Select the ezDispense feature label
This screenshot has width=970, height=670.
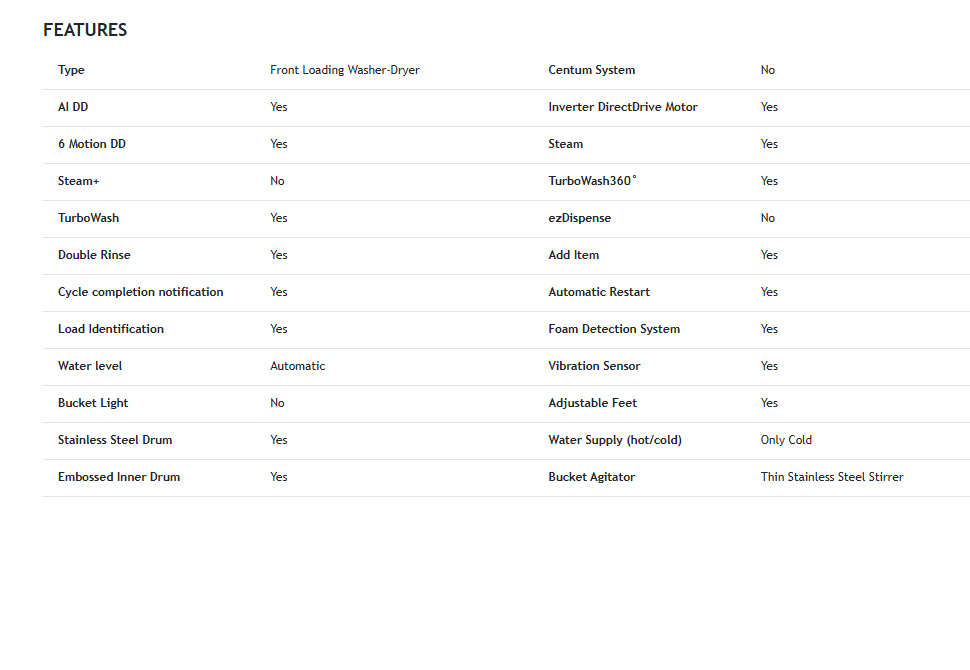[580, 218]
